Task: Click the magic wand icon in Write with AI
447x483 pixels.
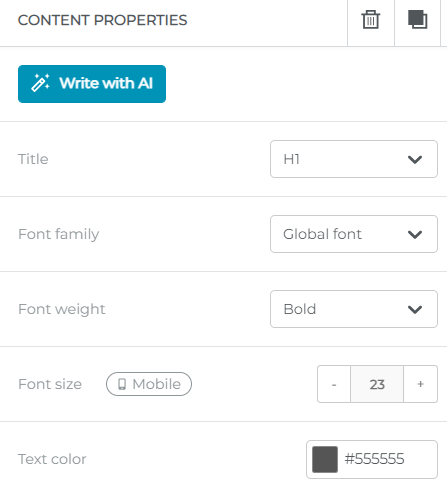Action: click(x=40, y=83)
